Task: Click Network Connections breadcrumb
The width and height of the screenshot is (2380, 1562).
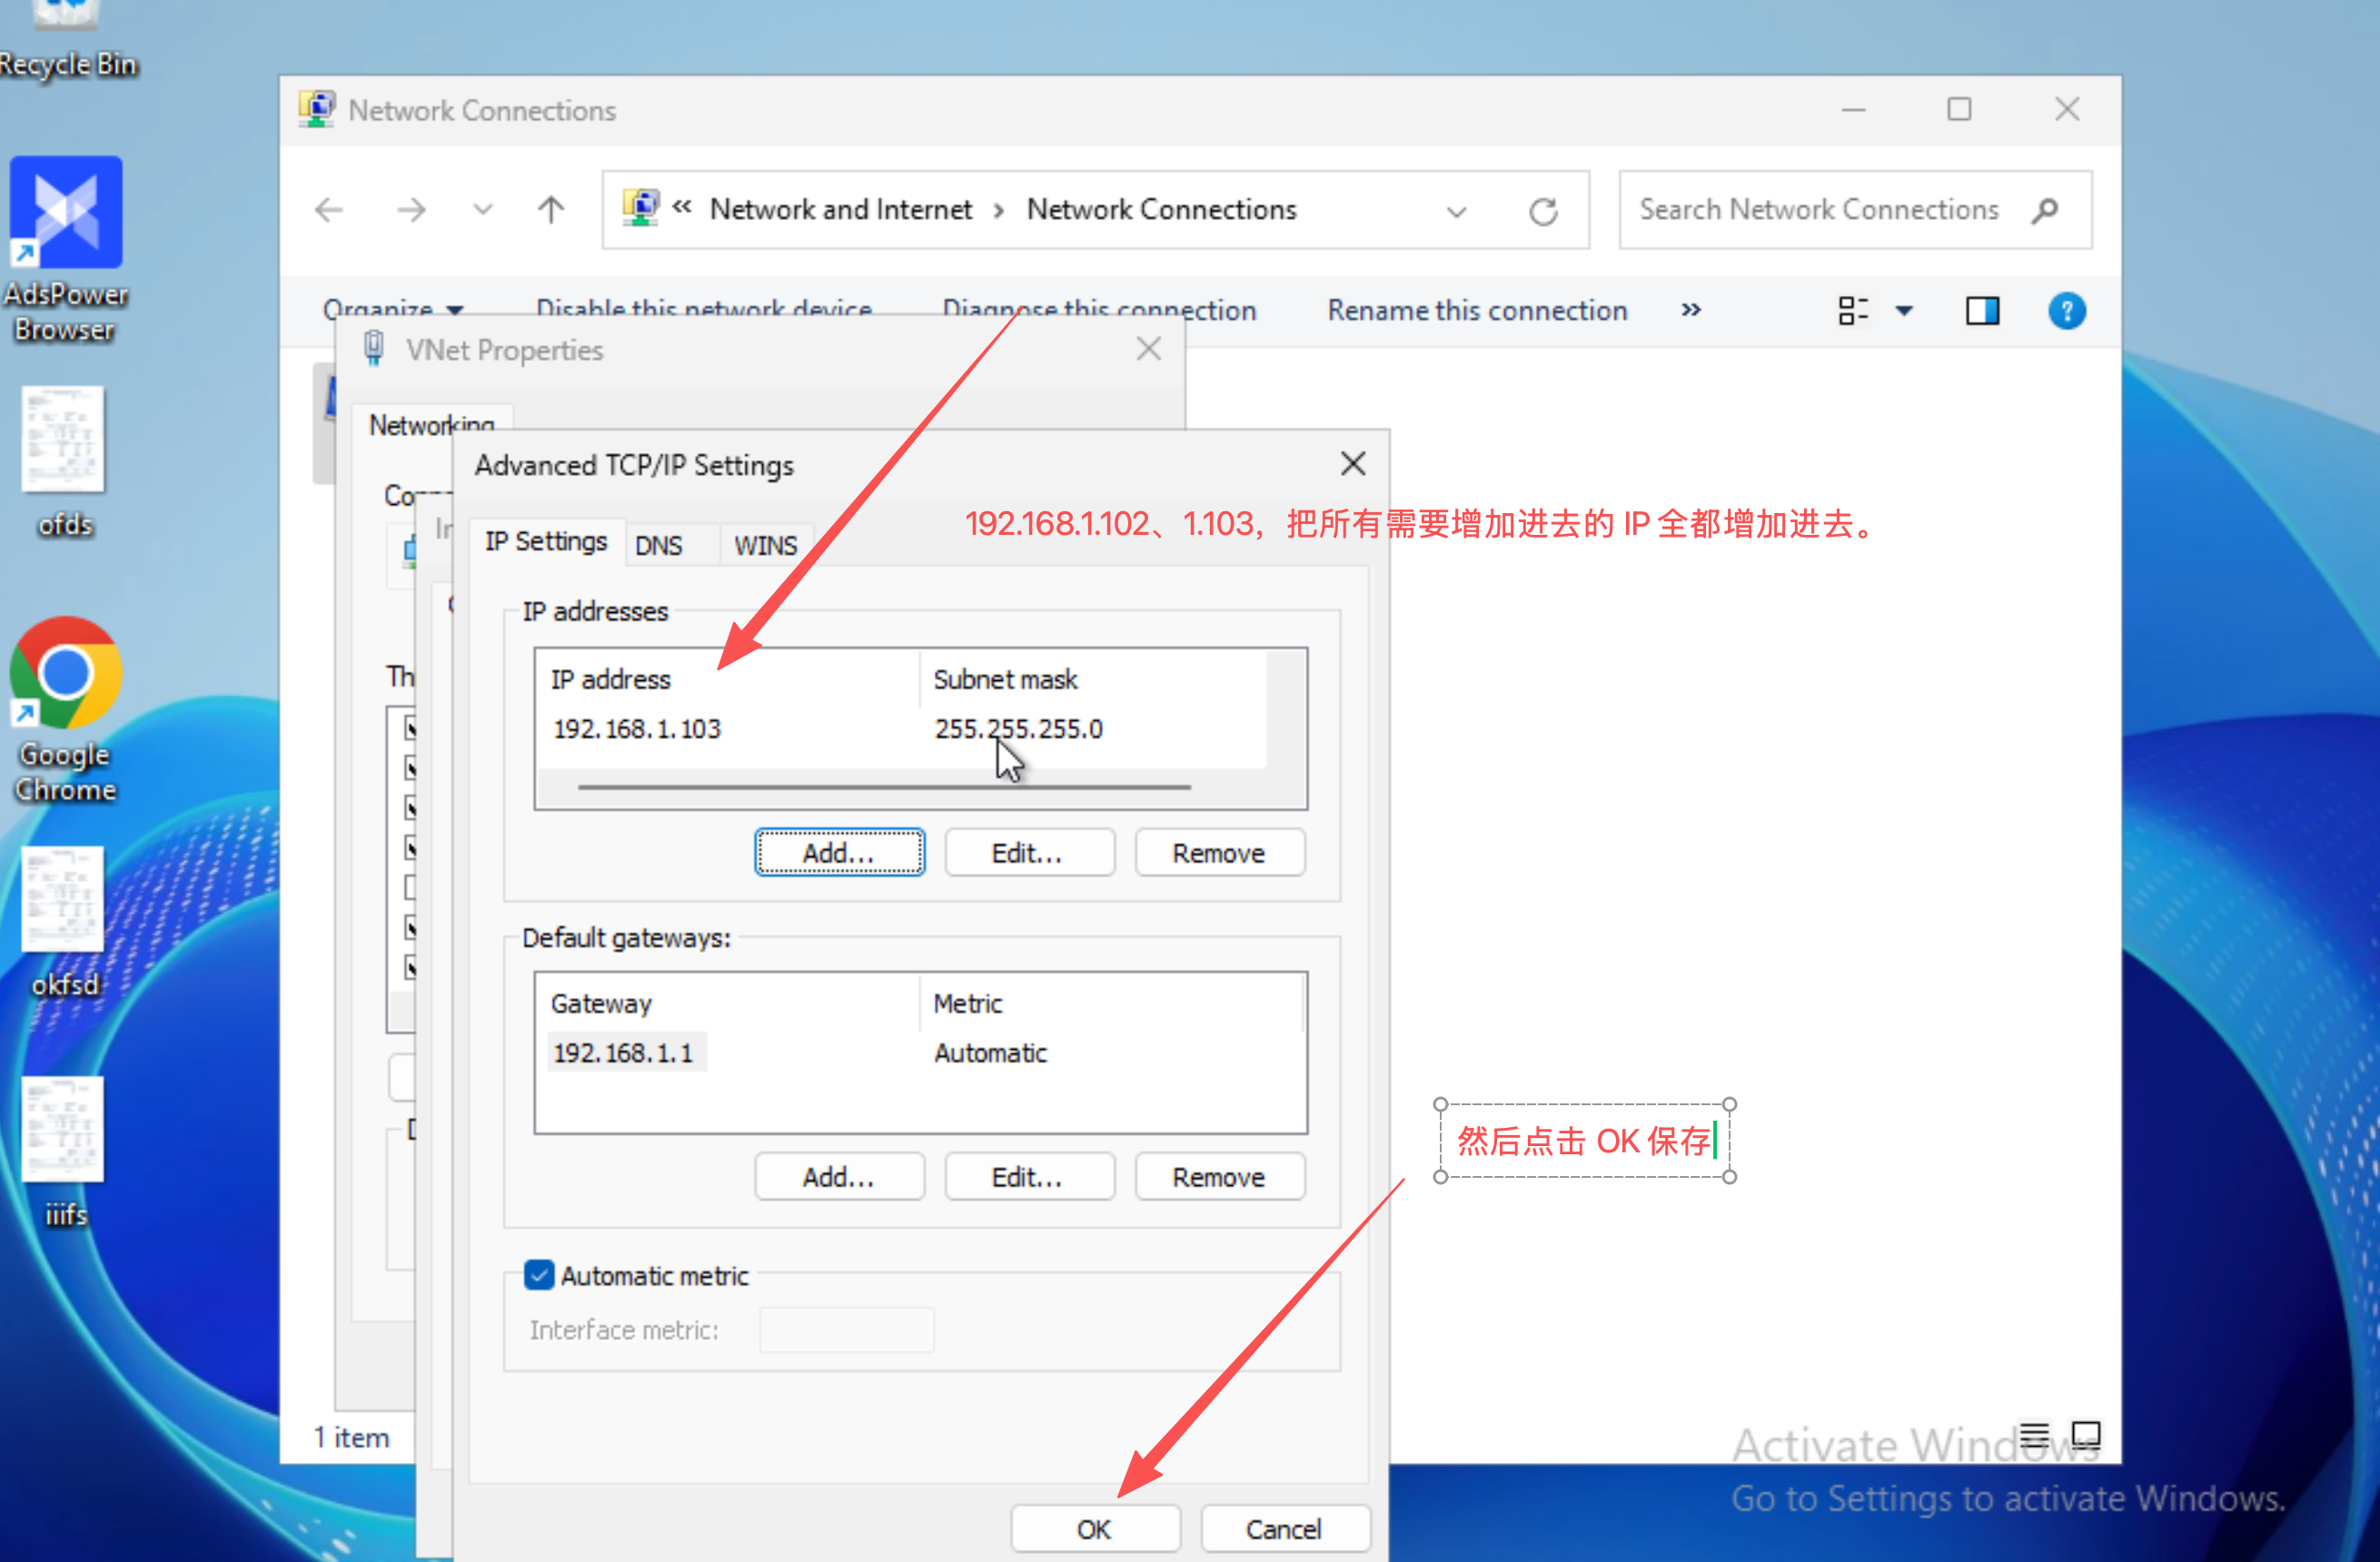Action: pos(1162,209)
